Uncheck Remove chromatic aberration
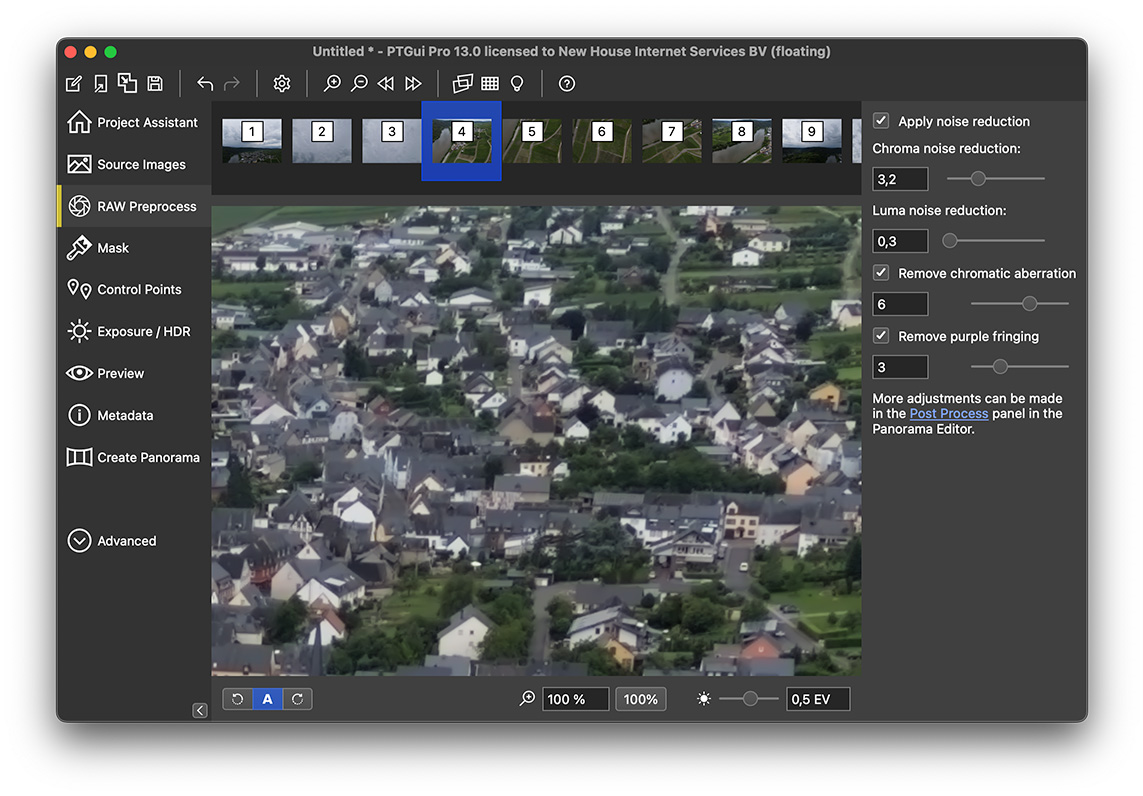1143x796 pixels. tap(881, 273)
